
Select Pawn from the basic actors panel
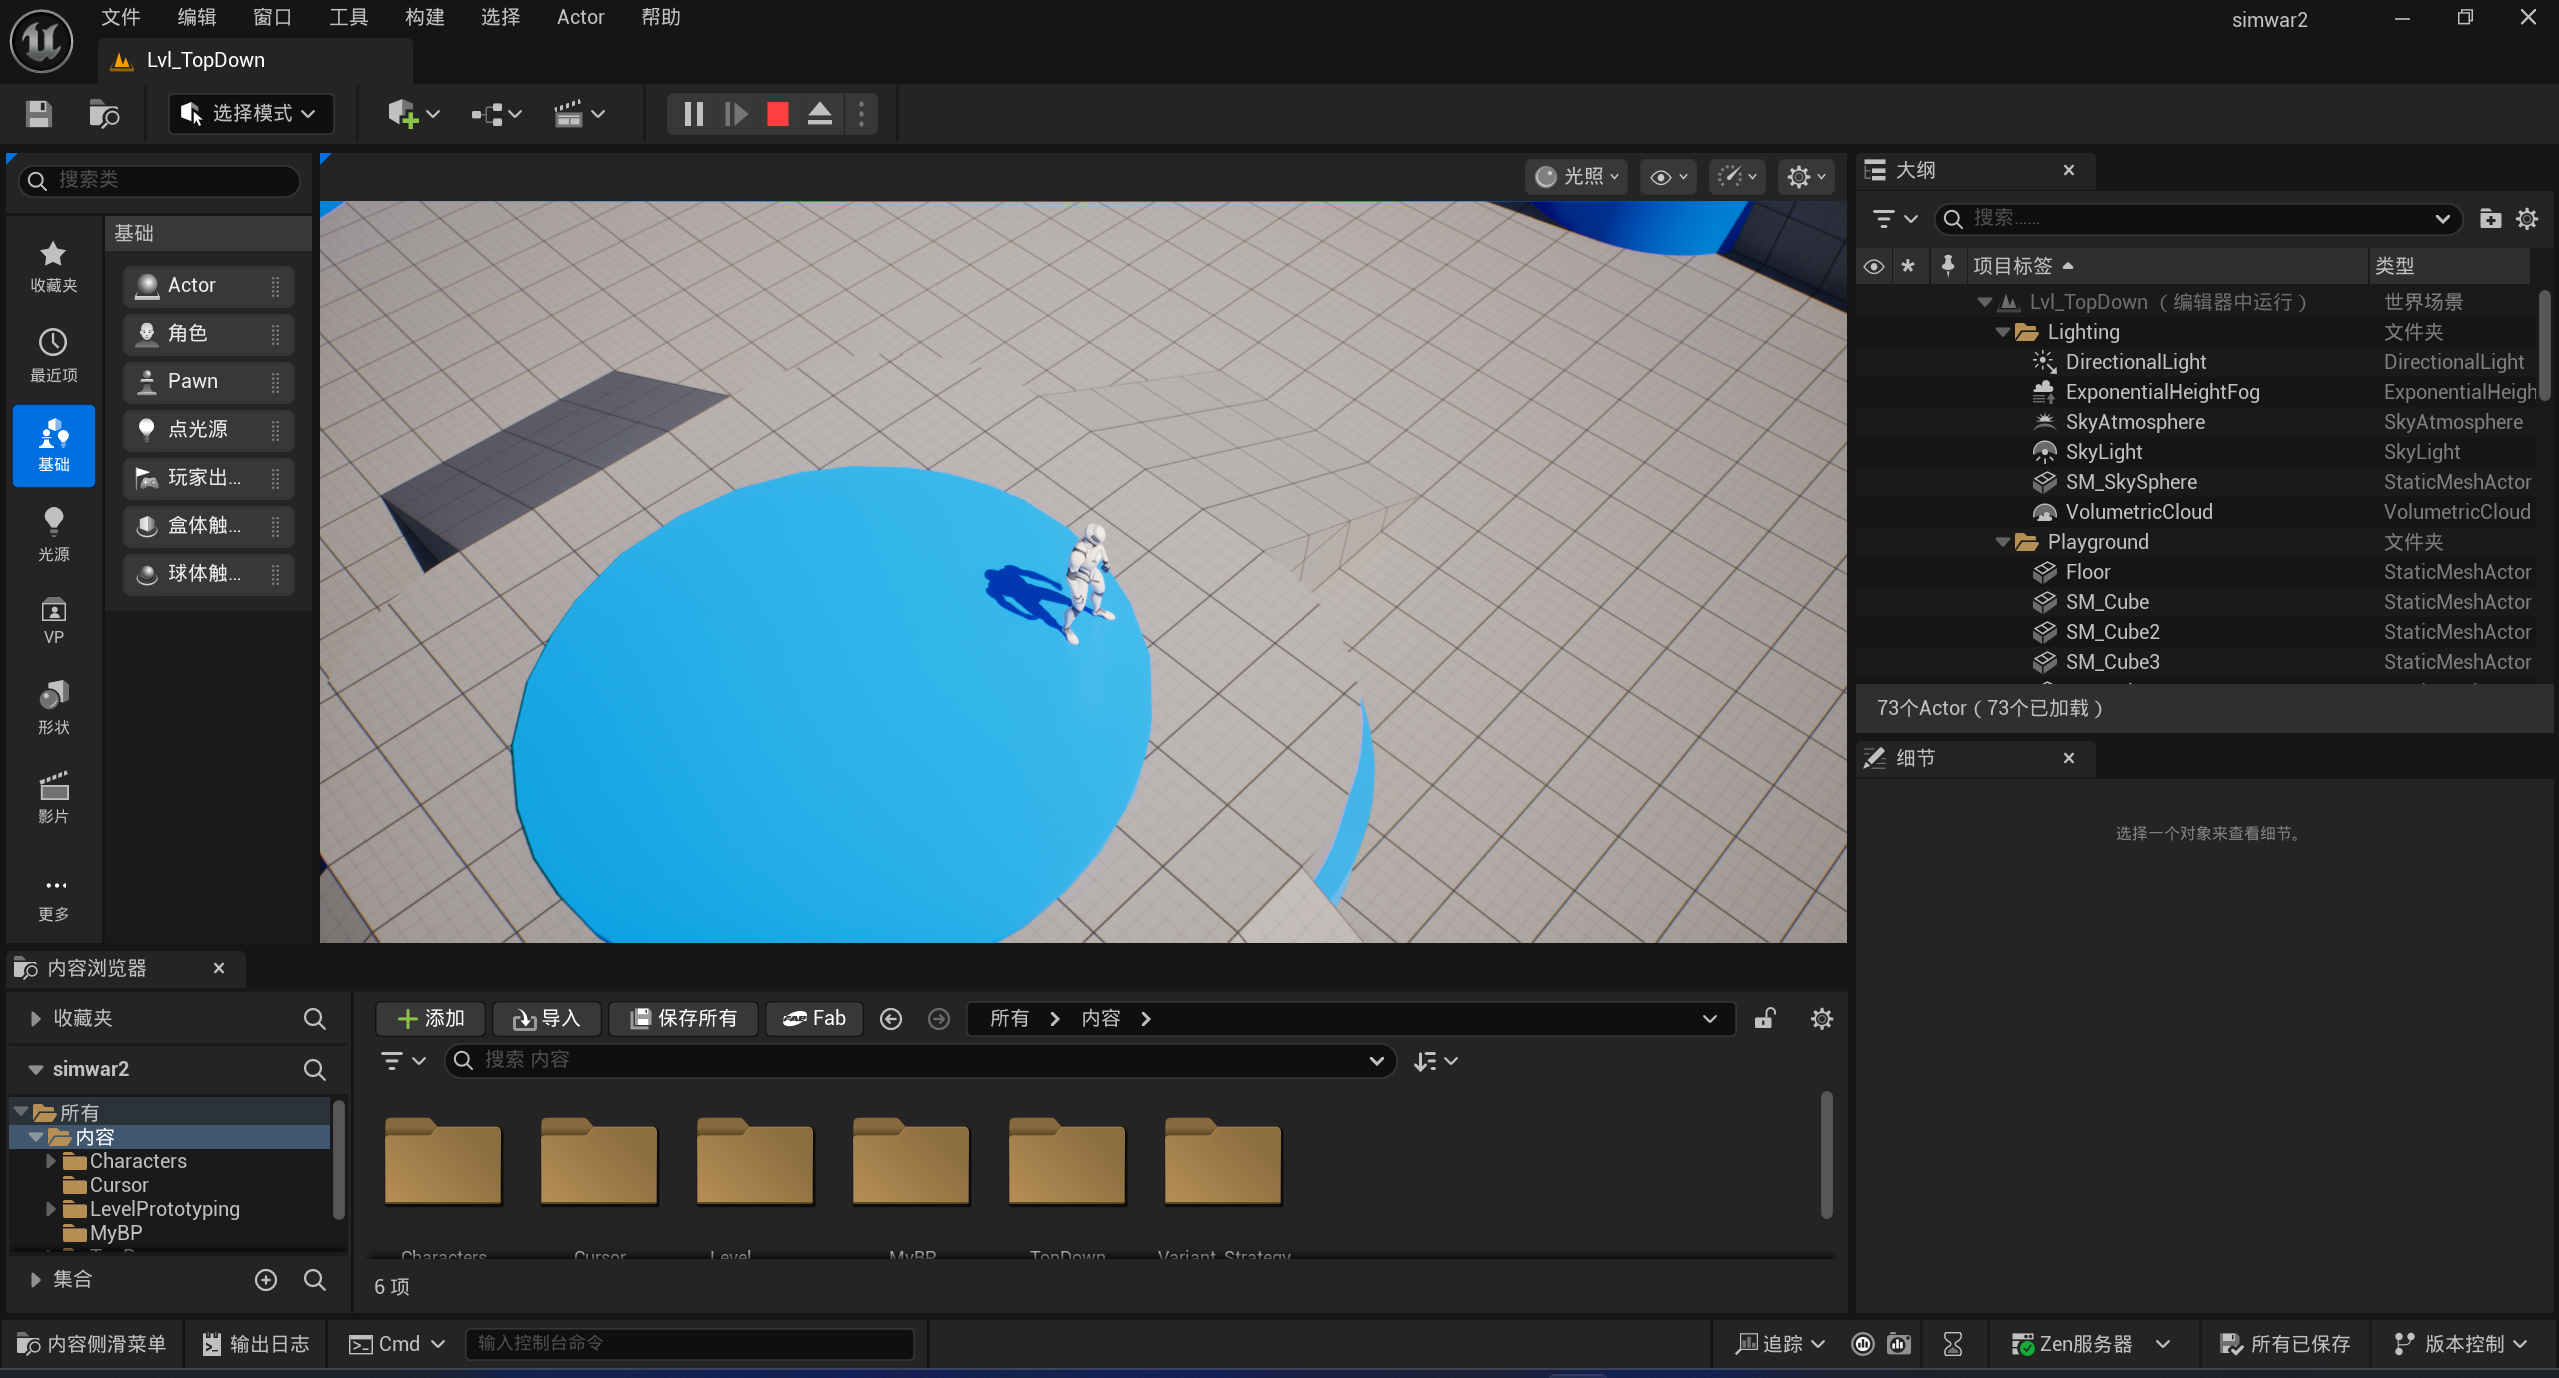(207, 381)
